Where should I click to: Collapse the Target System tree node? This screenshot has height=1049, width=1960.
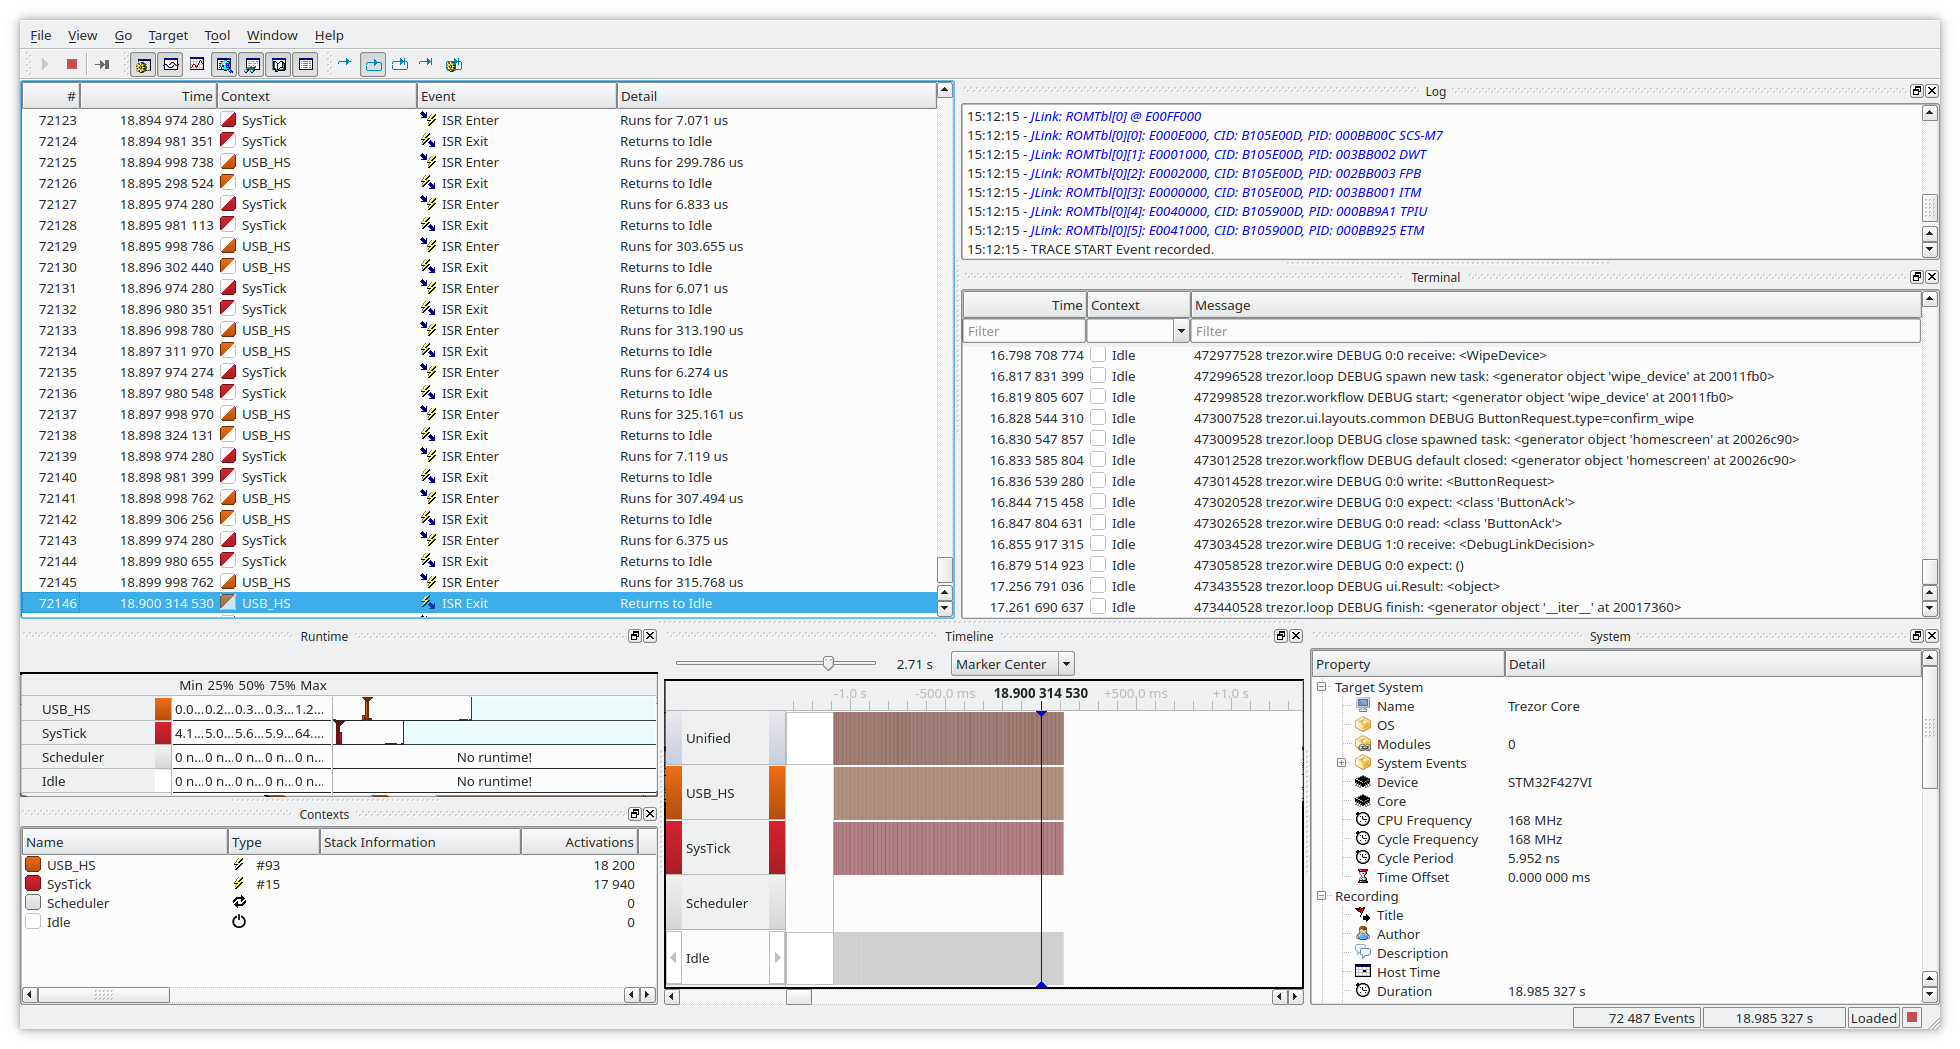pos(1322,687)
